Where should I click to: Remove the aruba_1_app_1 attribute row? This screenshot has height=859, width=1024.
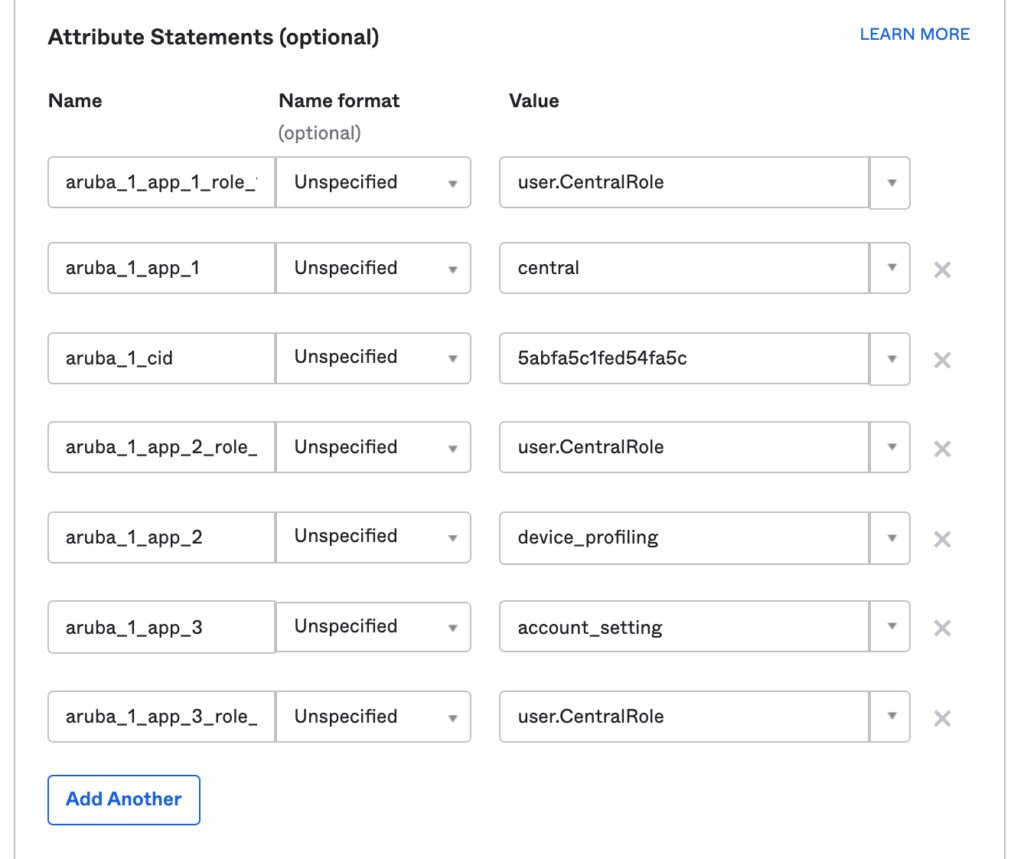pos(941,268)
